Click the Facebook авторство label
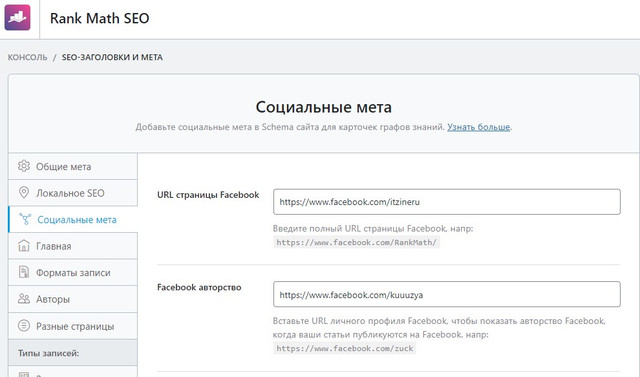Screen dimensions: 640x377 point(199,287)
